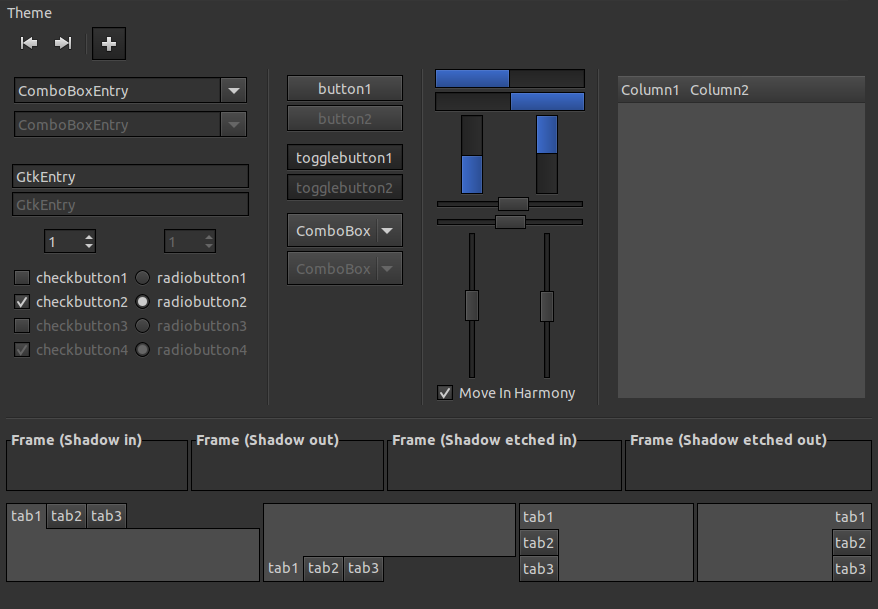
Task: Switch to tab2 in the top-tabbed notebook
Action: [x=67, y=516]
